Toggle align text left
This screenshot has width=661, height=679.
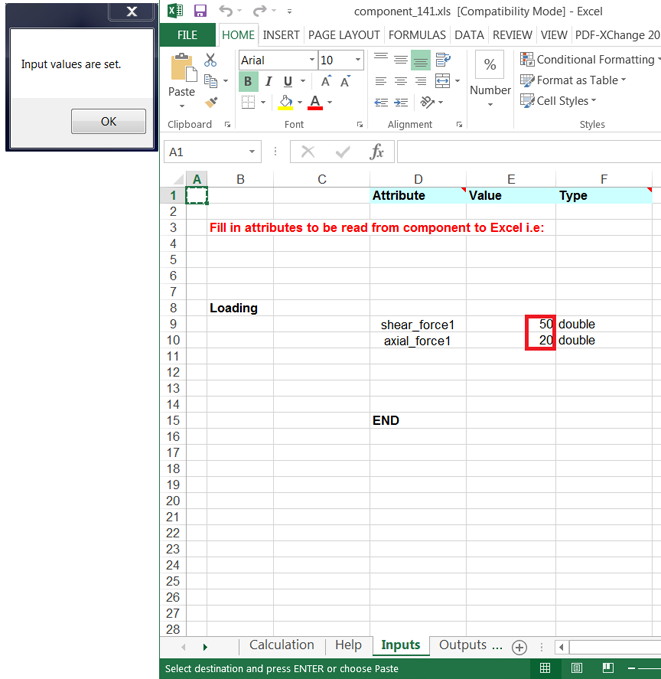pyautogui.click(x=381, y=81)
